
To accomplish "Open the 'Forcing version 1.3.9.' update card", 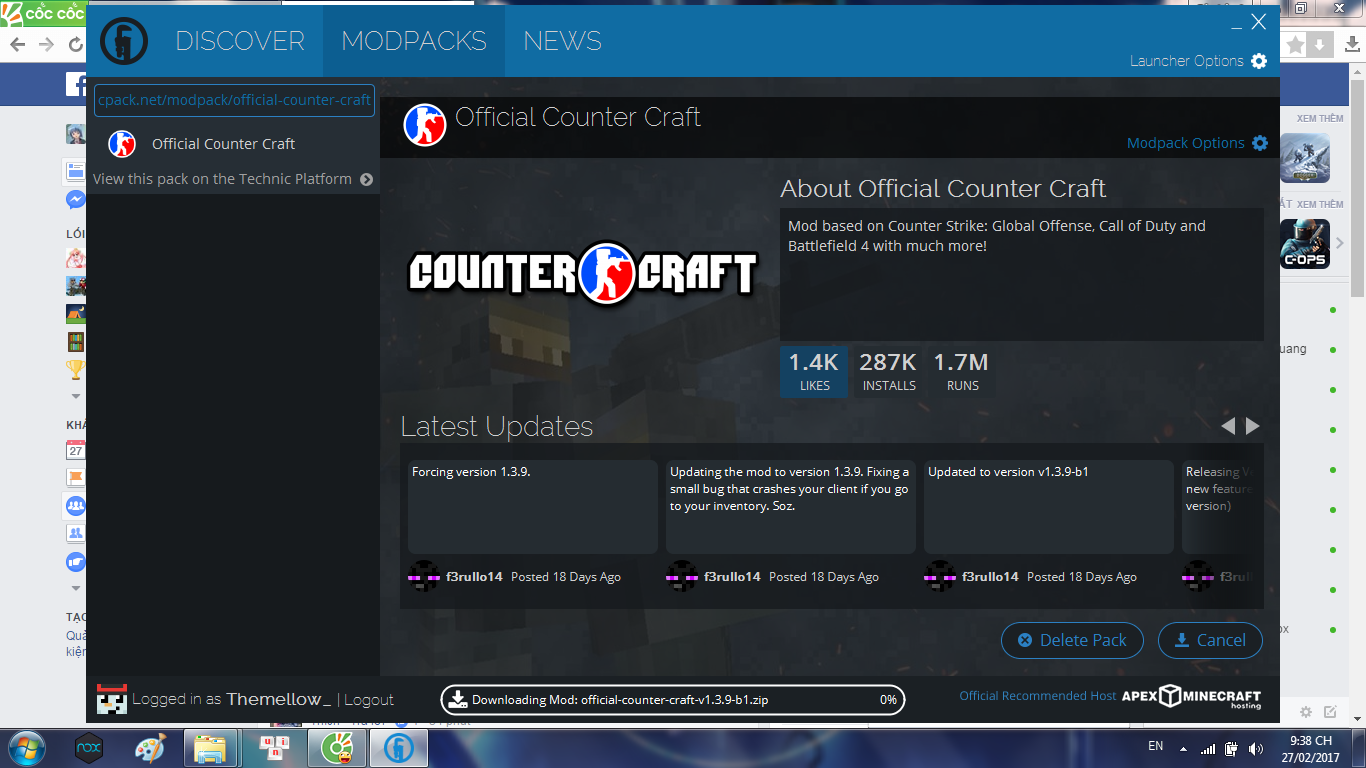I will pyautogui.click(x=533, y=507).
